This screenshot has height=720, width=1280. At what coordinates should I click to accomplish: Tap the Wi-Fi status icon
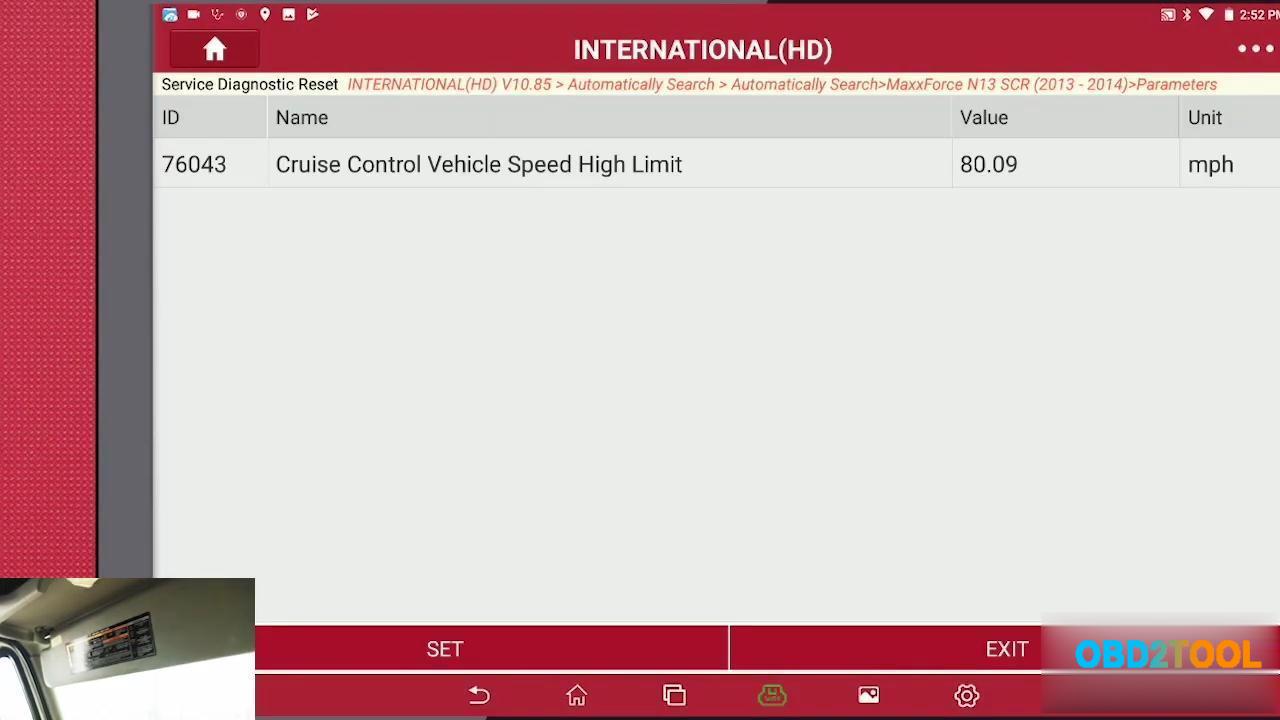(1206, 14)
